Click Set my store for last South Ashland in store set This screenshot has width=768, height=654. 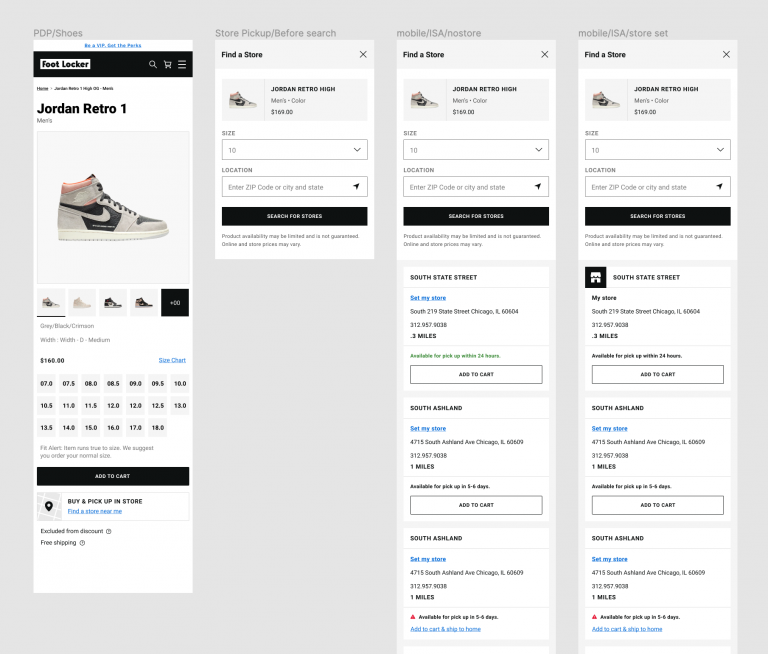(x=610, y=559)
